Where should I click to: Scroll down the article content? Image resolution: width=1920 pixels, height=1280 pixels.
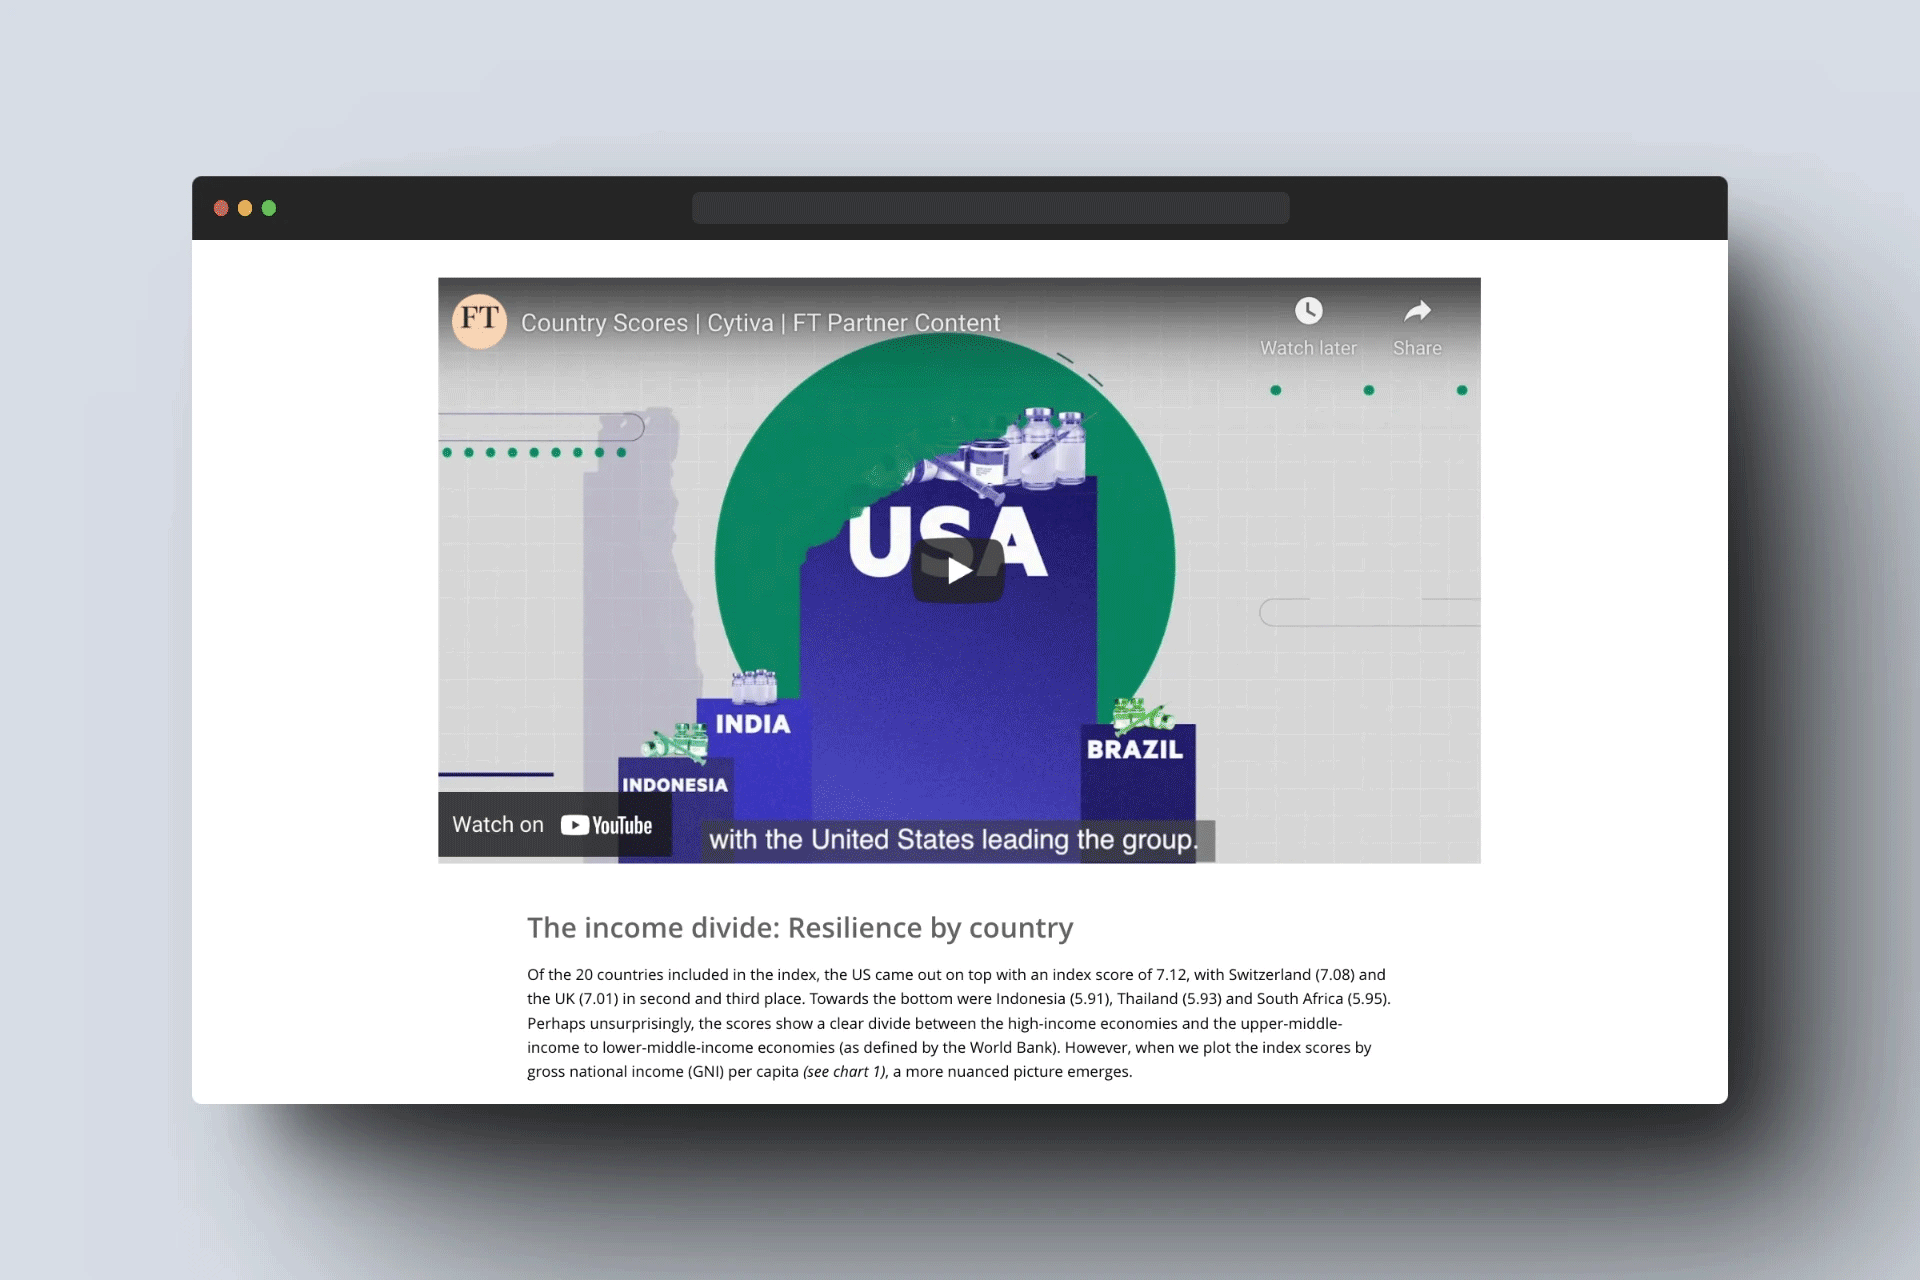(x=959, y=1023)
